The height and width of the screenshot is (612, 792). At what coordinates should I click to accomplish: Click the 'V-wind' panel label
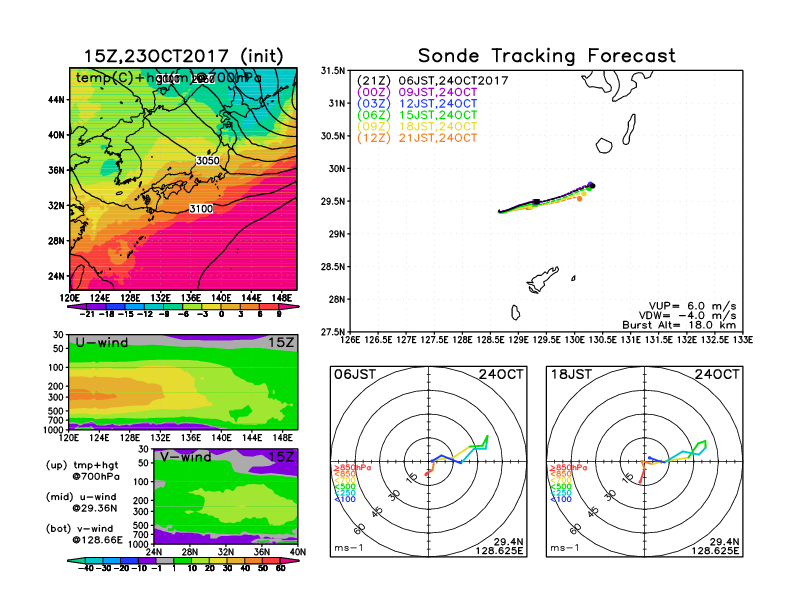(x=185, y=457)
